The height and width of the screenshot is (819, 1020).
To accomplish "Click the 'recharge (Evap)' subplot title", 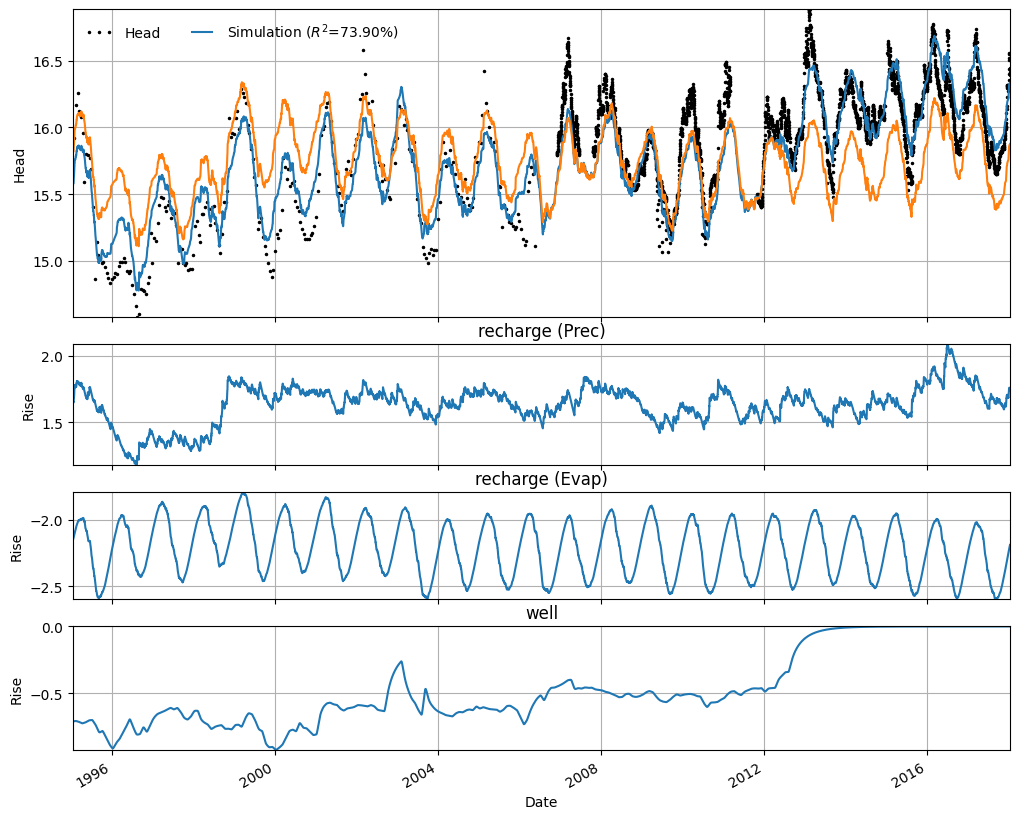I will click(541, 479).
